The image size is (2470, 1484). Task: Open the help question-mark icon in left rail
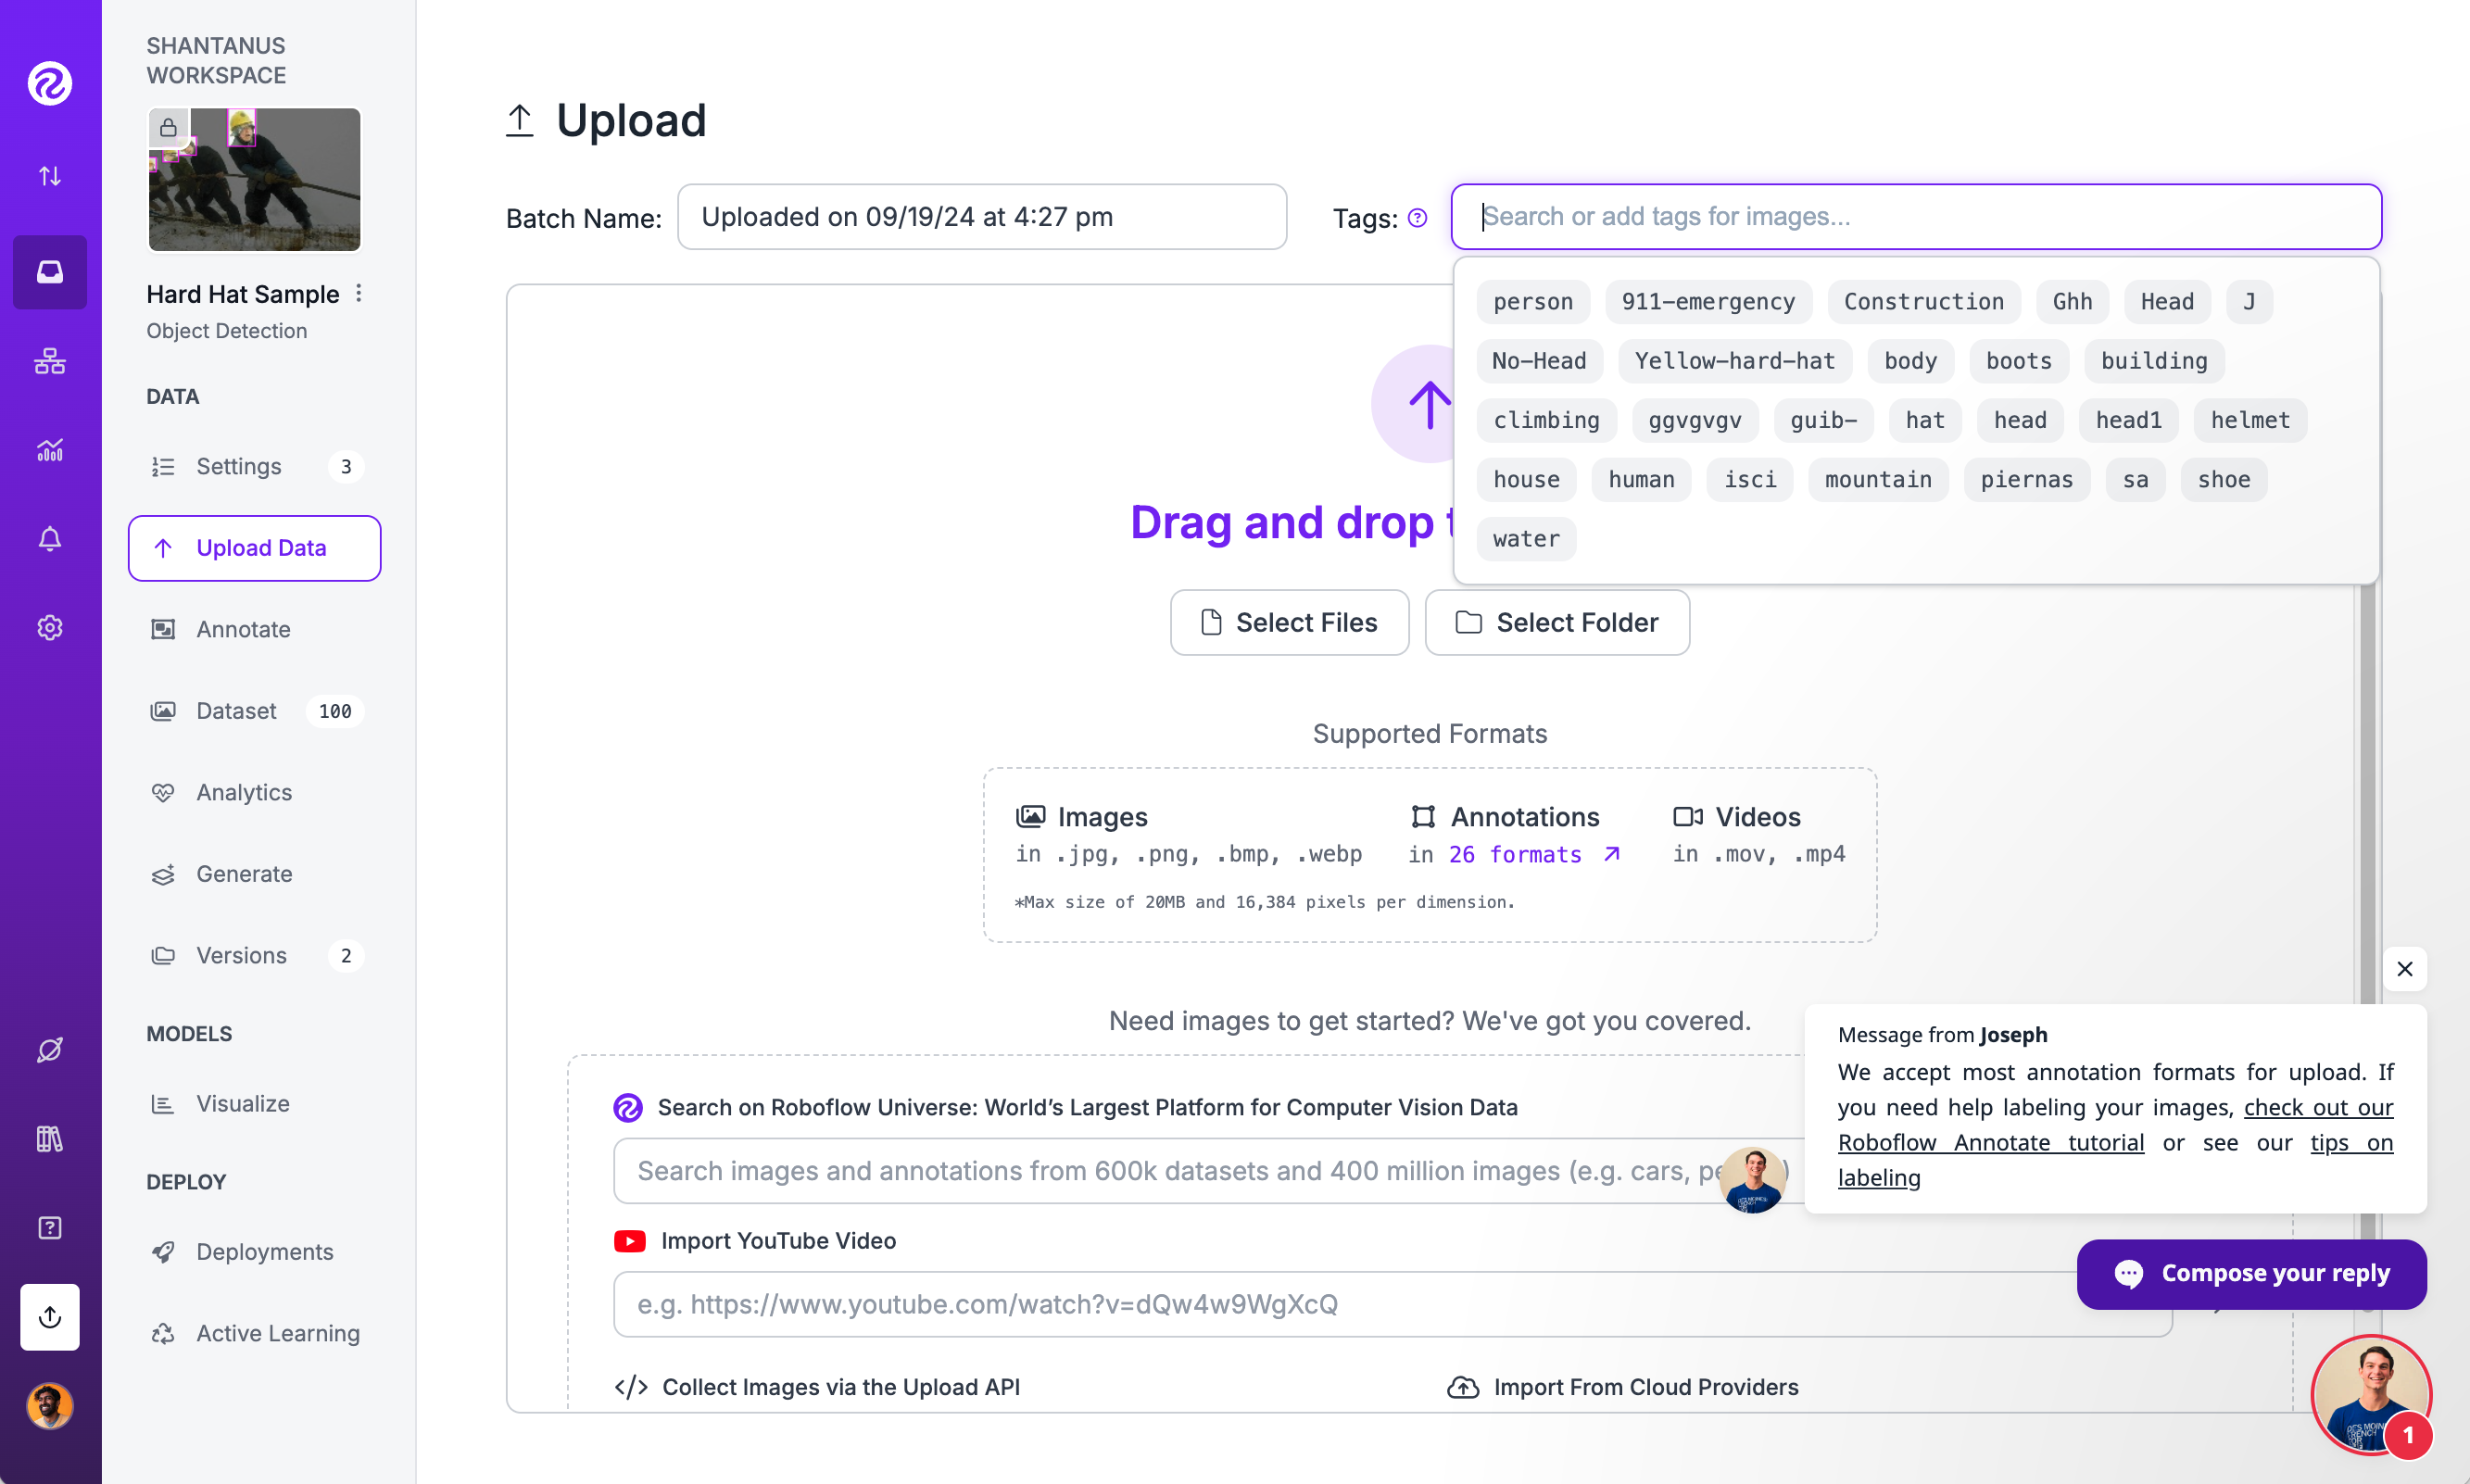tap(50, 1228)
